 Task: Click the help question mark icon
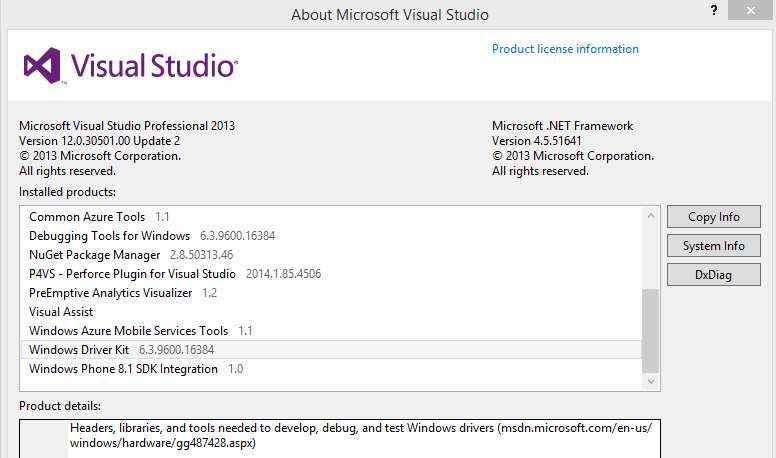tap(714, 10)
